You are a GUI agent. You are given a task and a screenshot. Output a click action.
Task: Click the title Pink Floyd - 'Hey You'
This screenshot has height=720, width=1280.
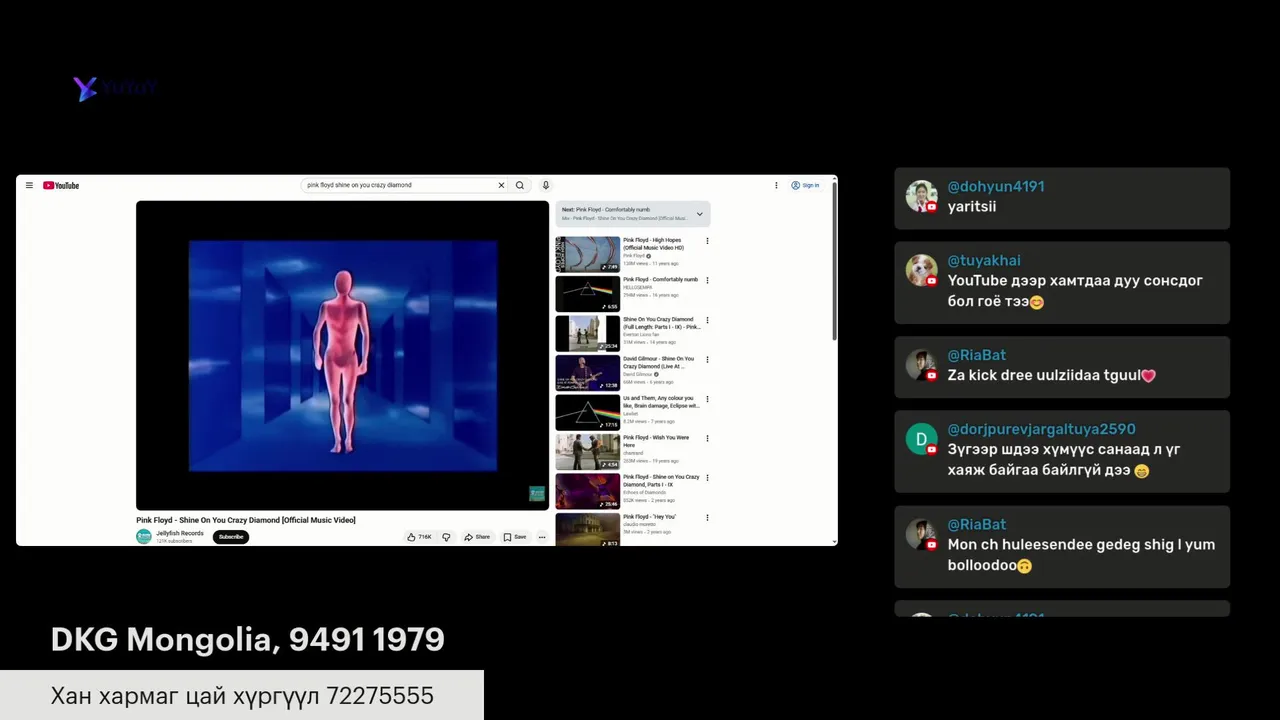(x=650, y=517)
